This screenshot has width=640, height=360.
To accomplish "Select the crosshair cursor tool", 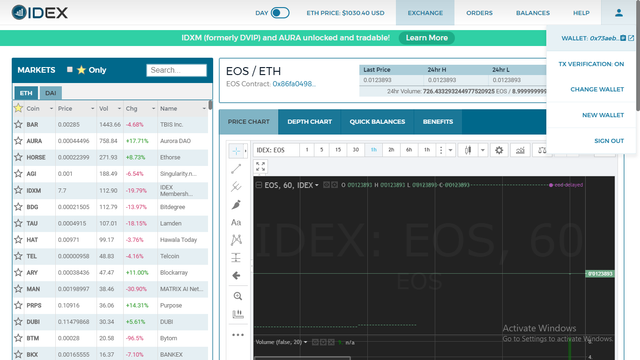I will 236,151.
